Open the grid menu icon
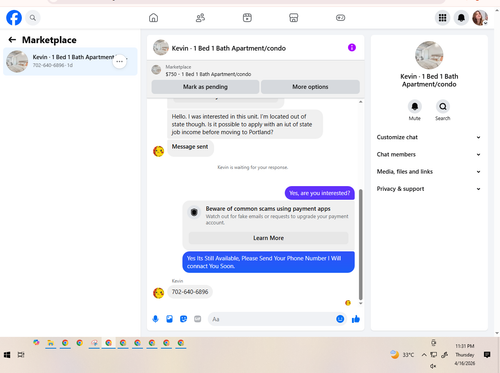Image resolution: width=500 pixels, height=373 pixels. 442,18
